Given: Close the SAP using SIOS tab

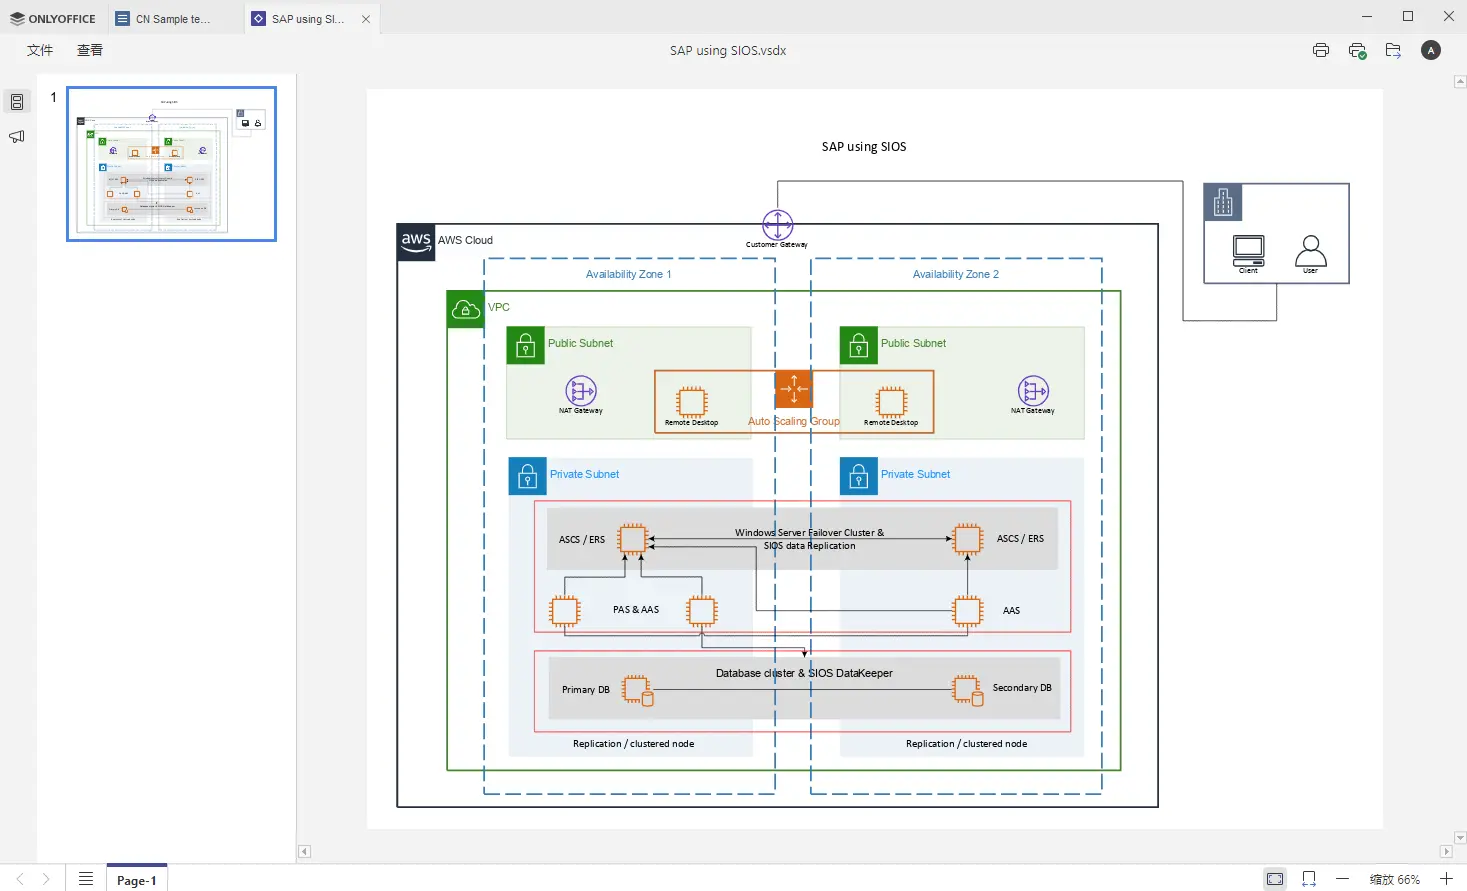Looking at the screenshot, I should pyautogui.click(x=366, y=19).
